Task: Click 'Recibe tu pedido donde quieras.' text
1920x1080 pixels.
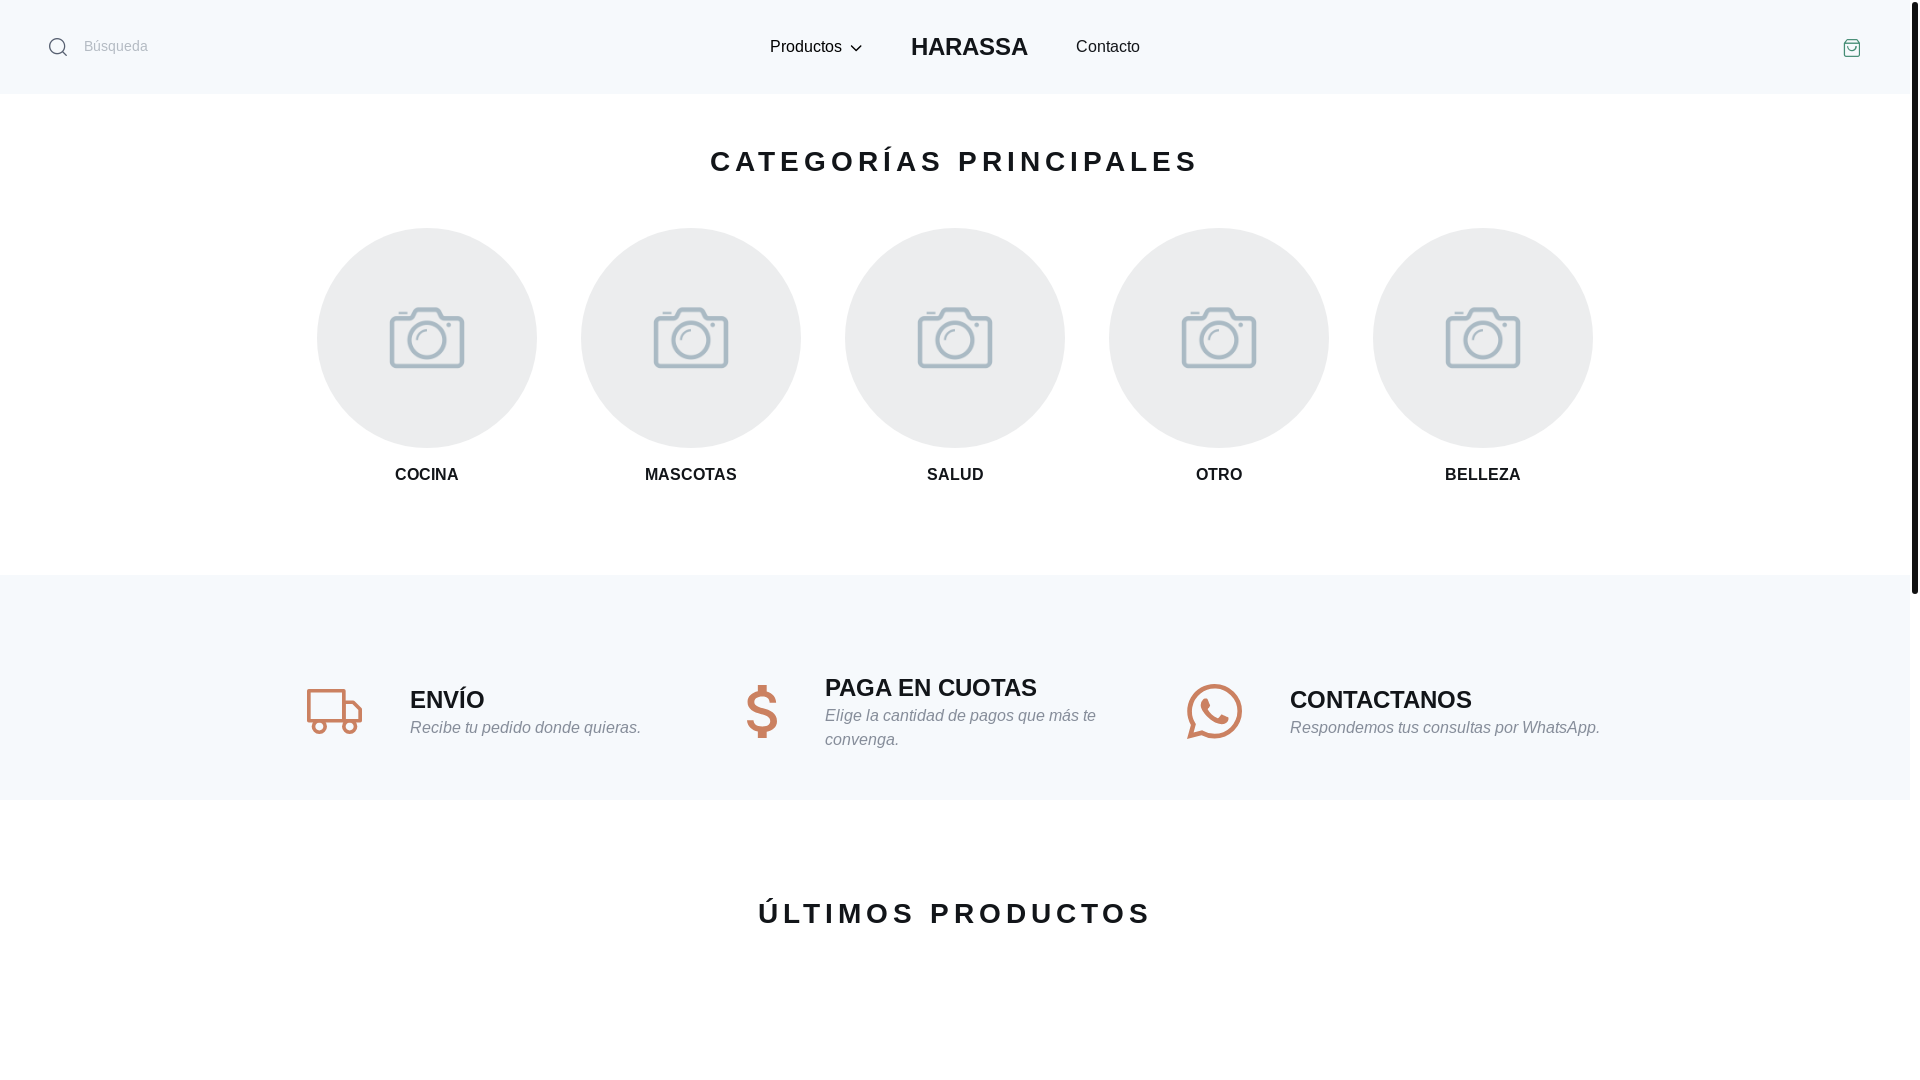Action: pyautogui.click(x=525, y=727)
